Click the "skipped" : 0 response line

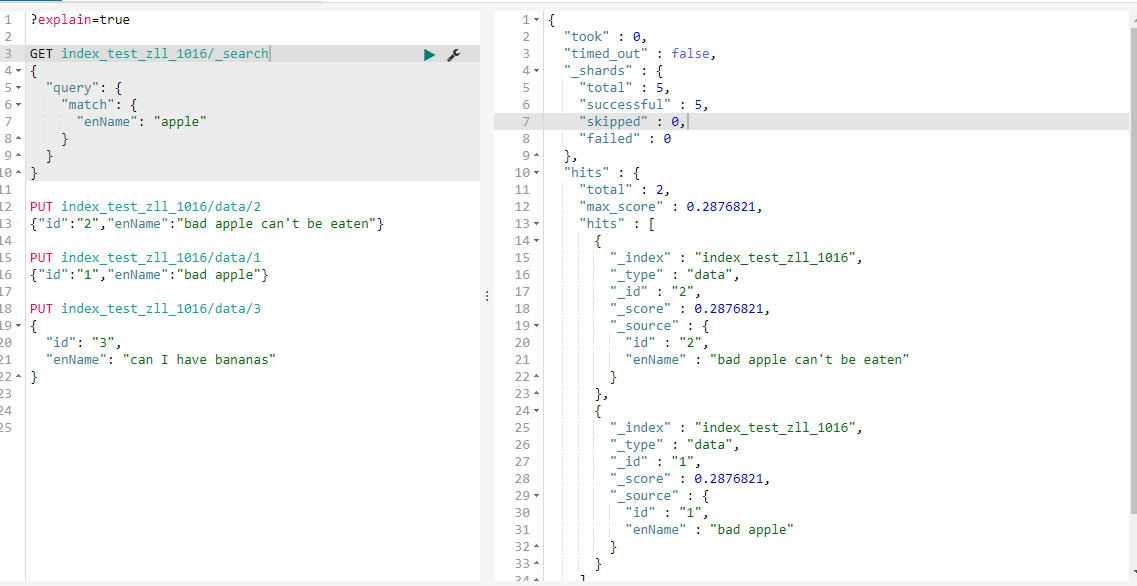click(632, 122)
